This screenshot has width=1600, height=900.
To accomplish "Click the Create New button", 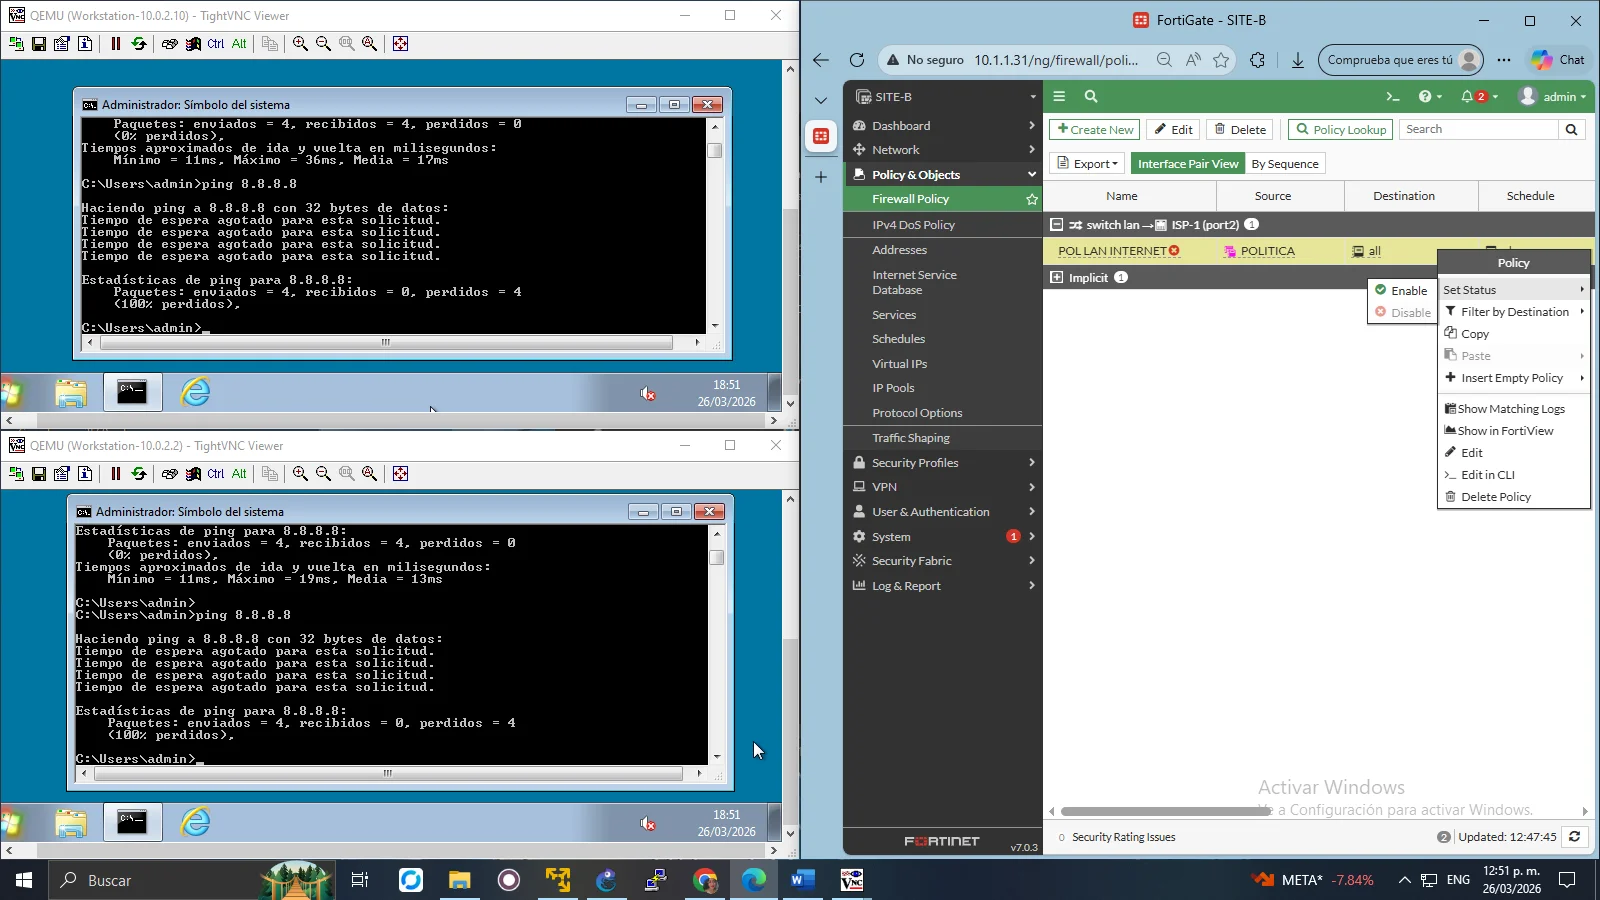I will tap(1094, 129).
